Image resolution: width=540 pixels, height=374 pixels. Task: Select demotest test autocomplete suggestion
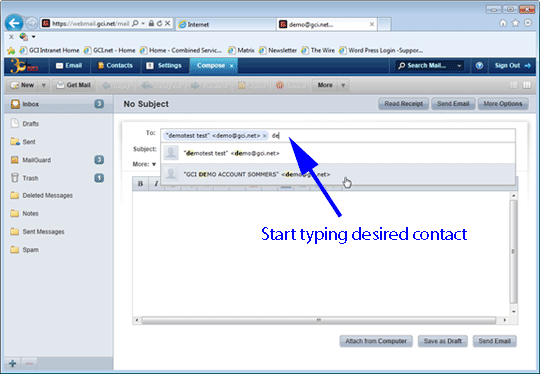(x=338, y=153)
